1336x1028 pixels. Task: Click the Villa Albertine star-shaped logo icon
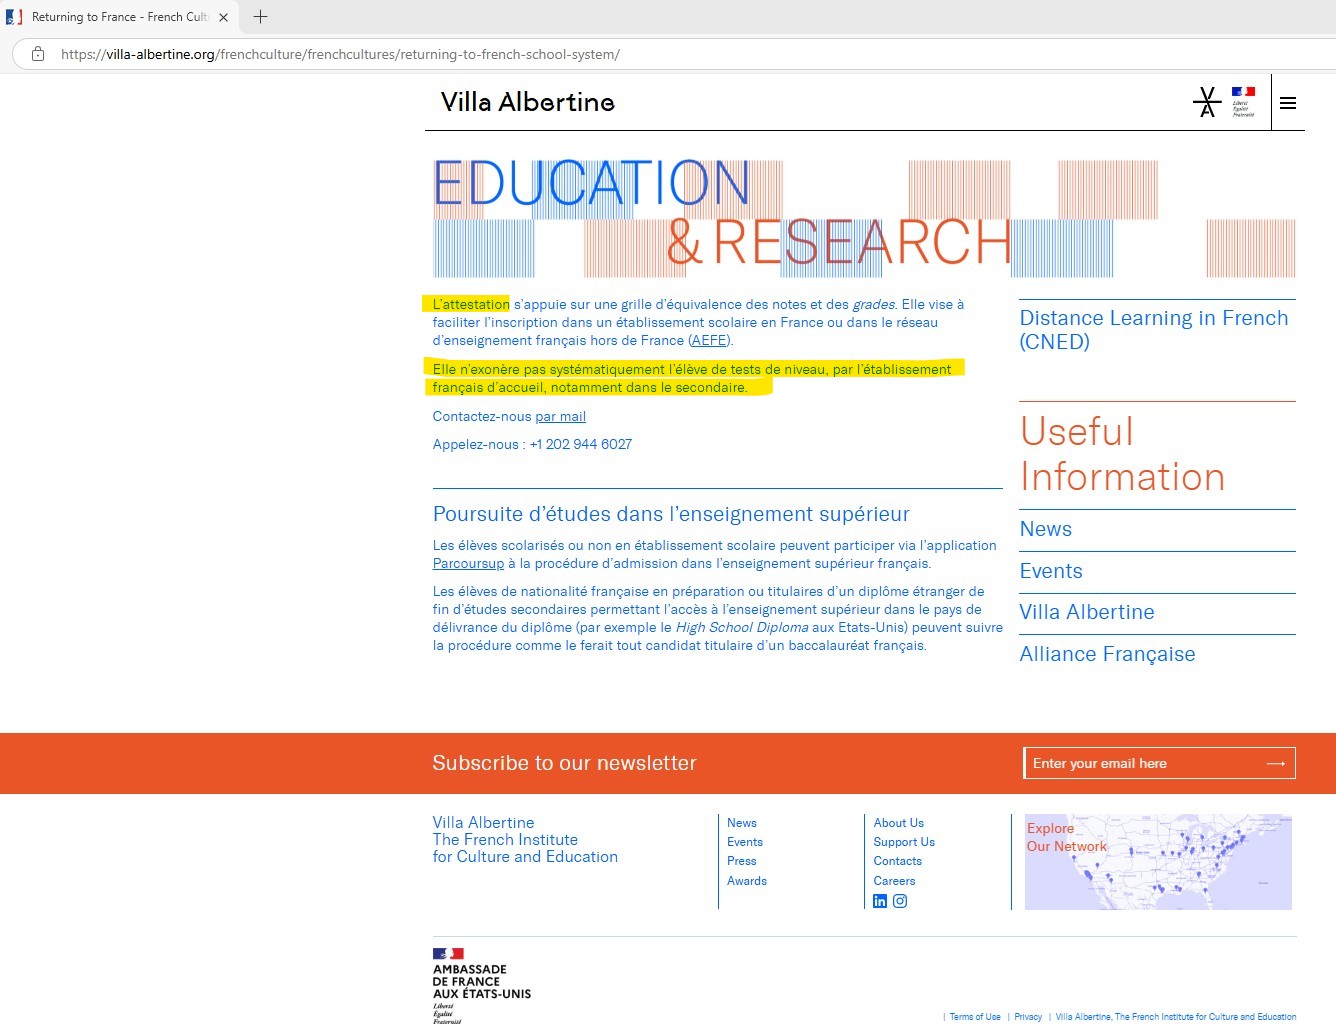(1207, 102)
